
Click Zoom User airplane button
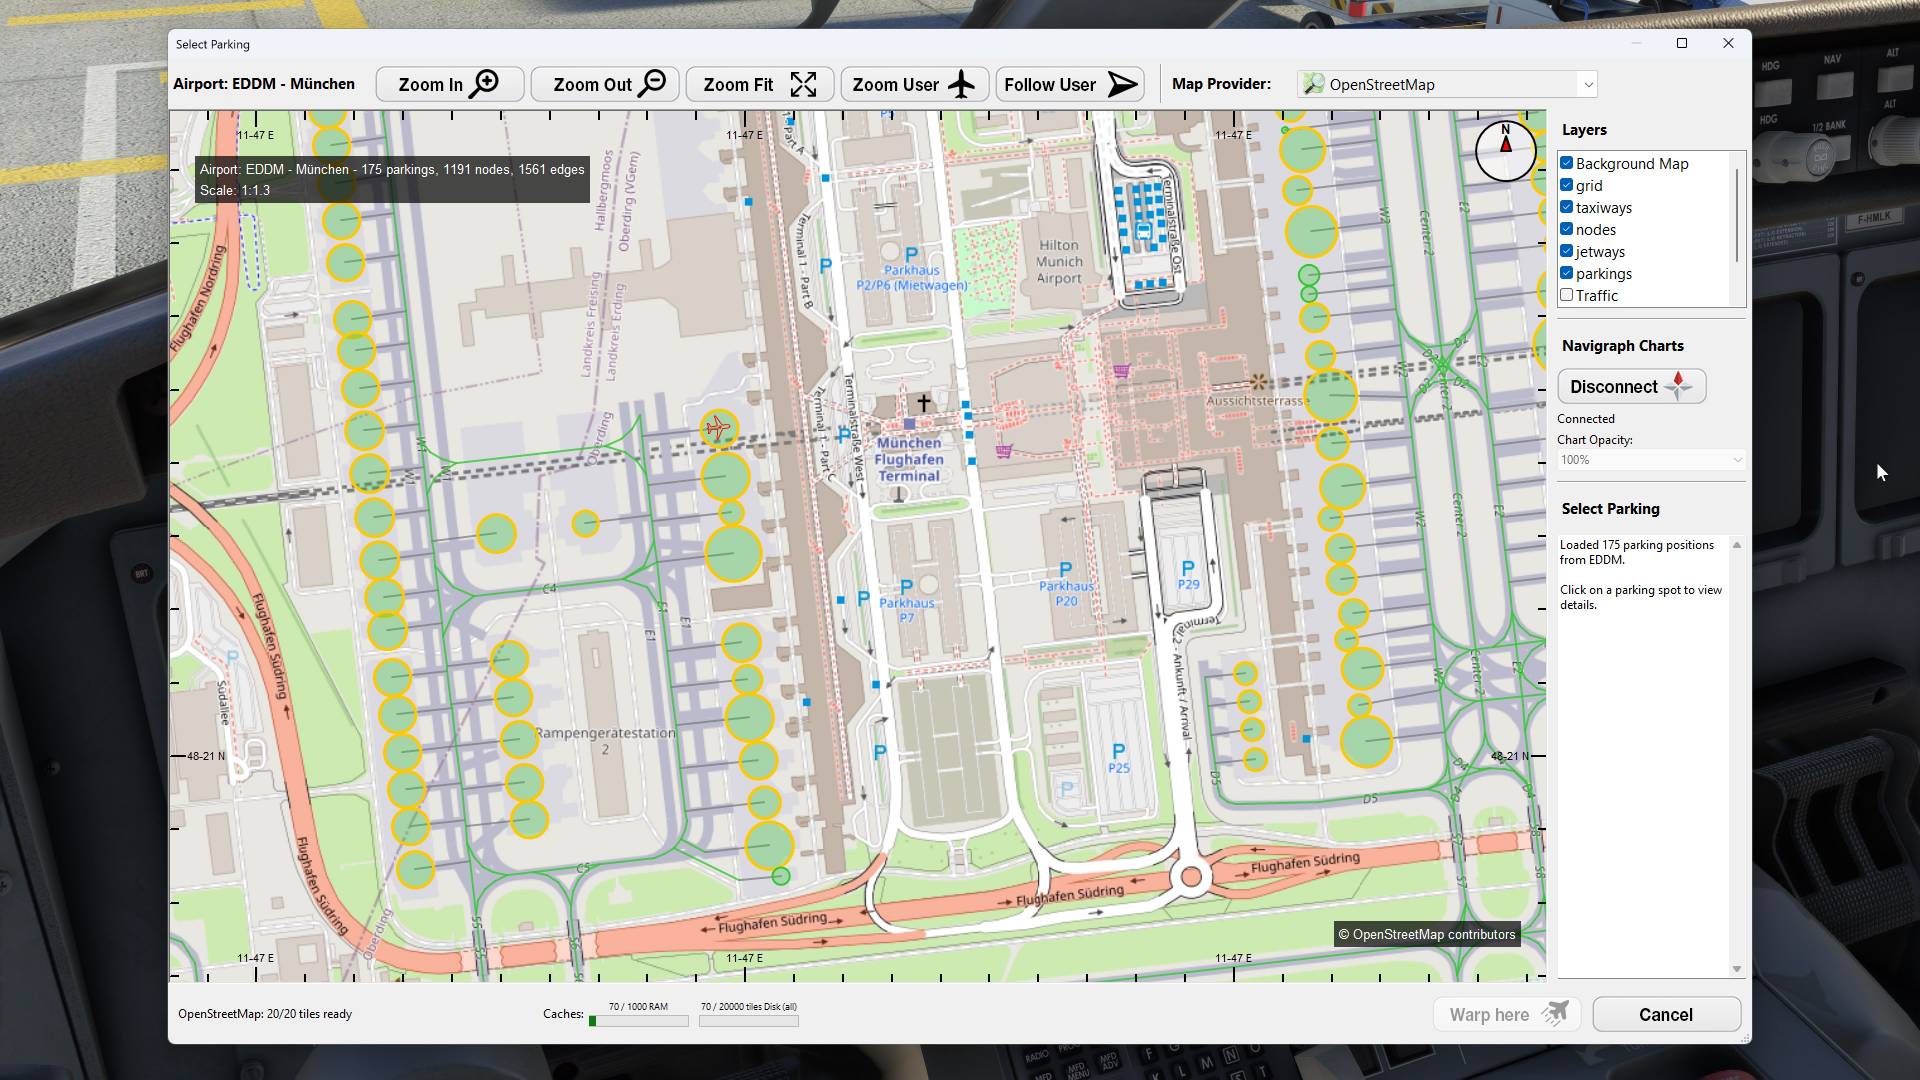pyautogui.click(x=914, y=85)
